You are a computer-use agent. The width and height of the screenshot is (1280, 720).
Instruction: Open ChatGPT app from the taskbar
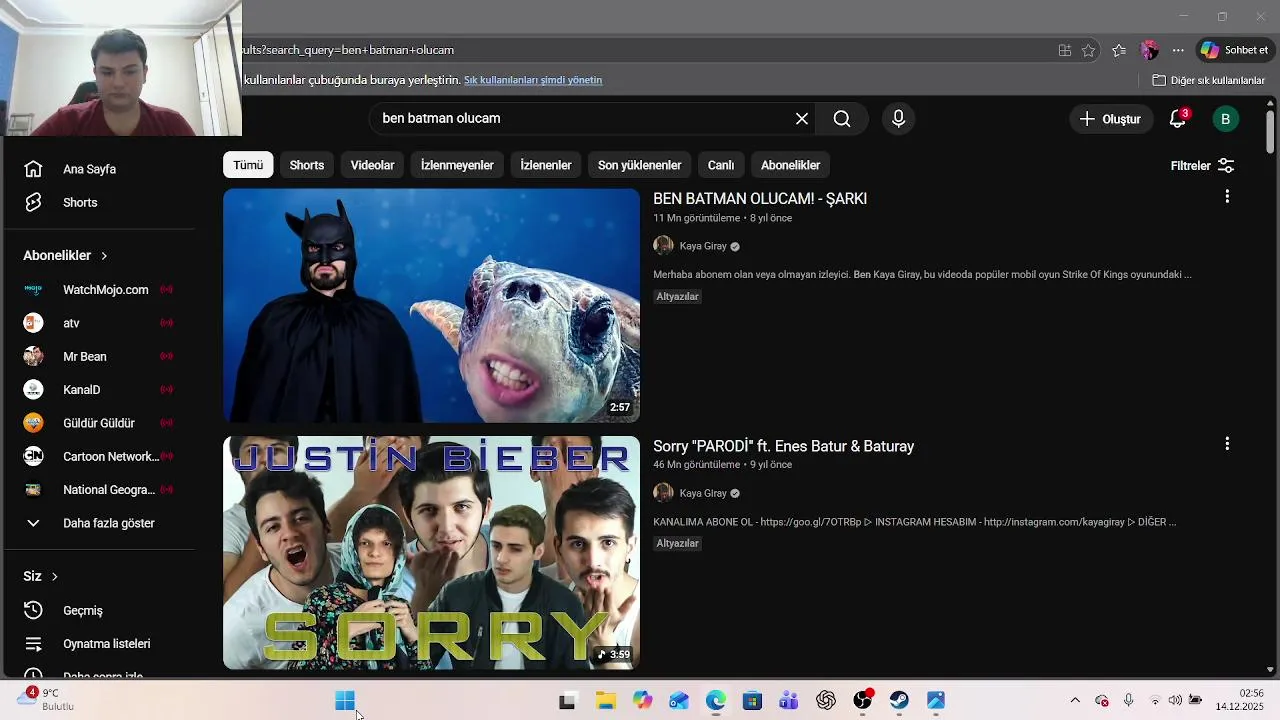(x=826, y=701)
